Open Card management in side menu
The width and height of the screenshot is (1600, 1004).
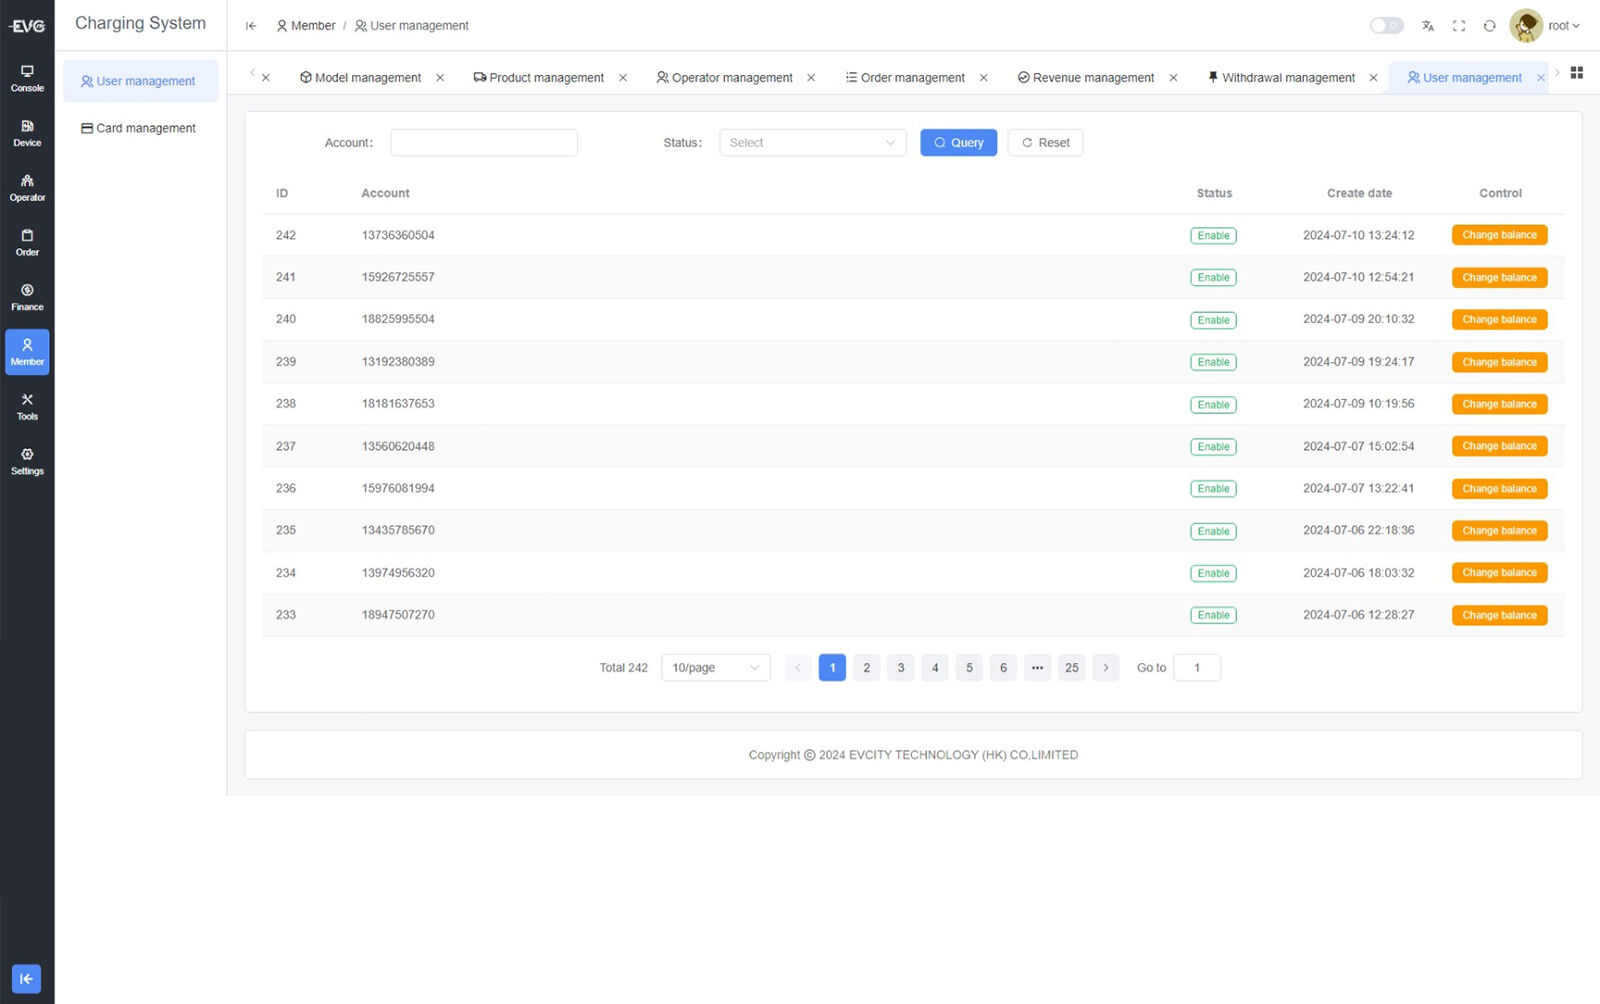tap(141, 128)
